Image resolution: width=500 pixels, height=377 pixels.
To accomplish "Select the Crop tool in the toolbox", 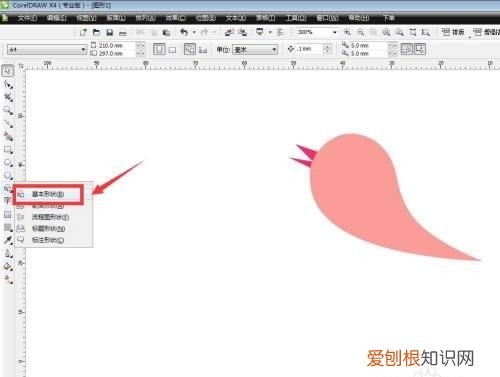I will tap(8, 97).
